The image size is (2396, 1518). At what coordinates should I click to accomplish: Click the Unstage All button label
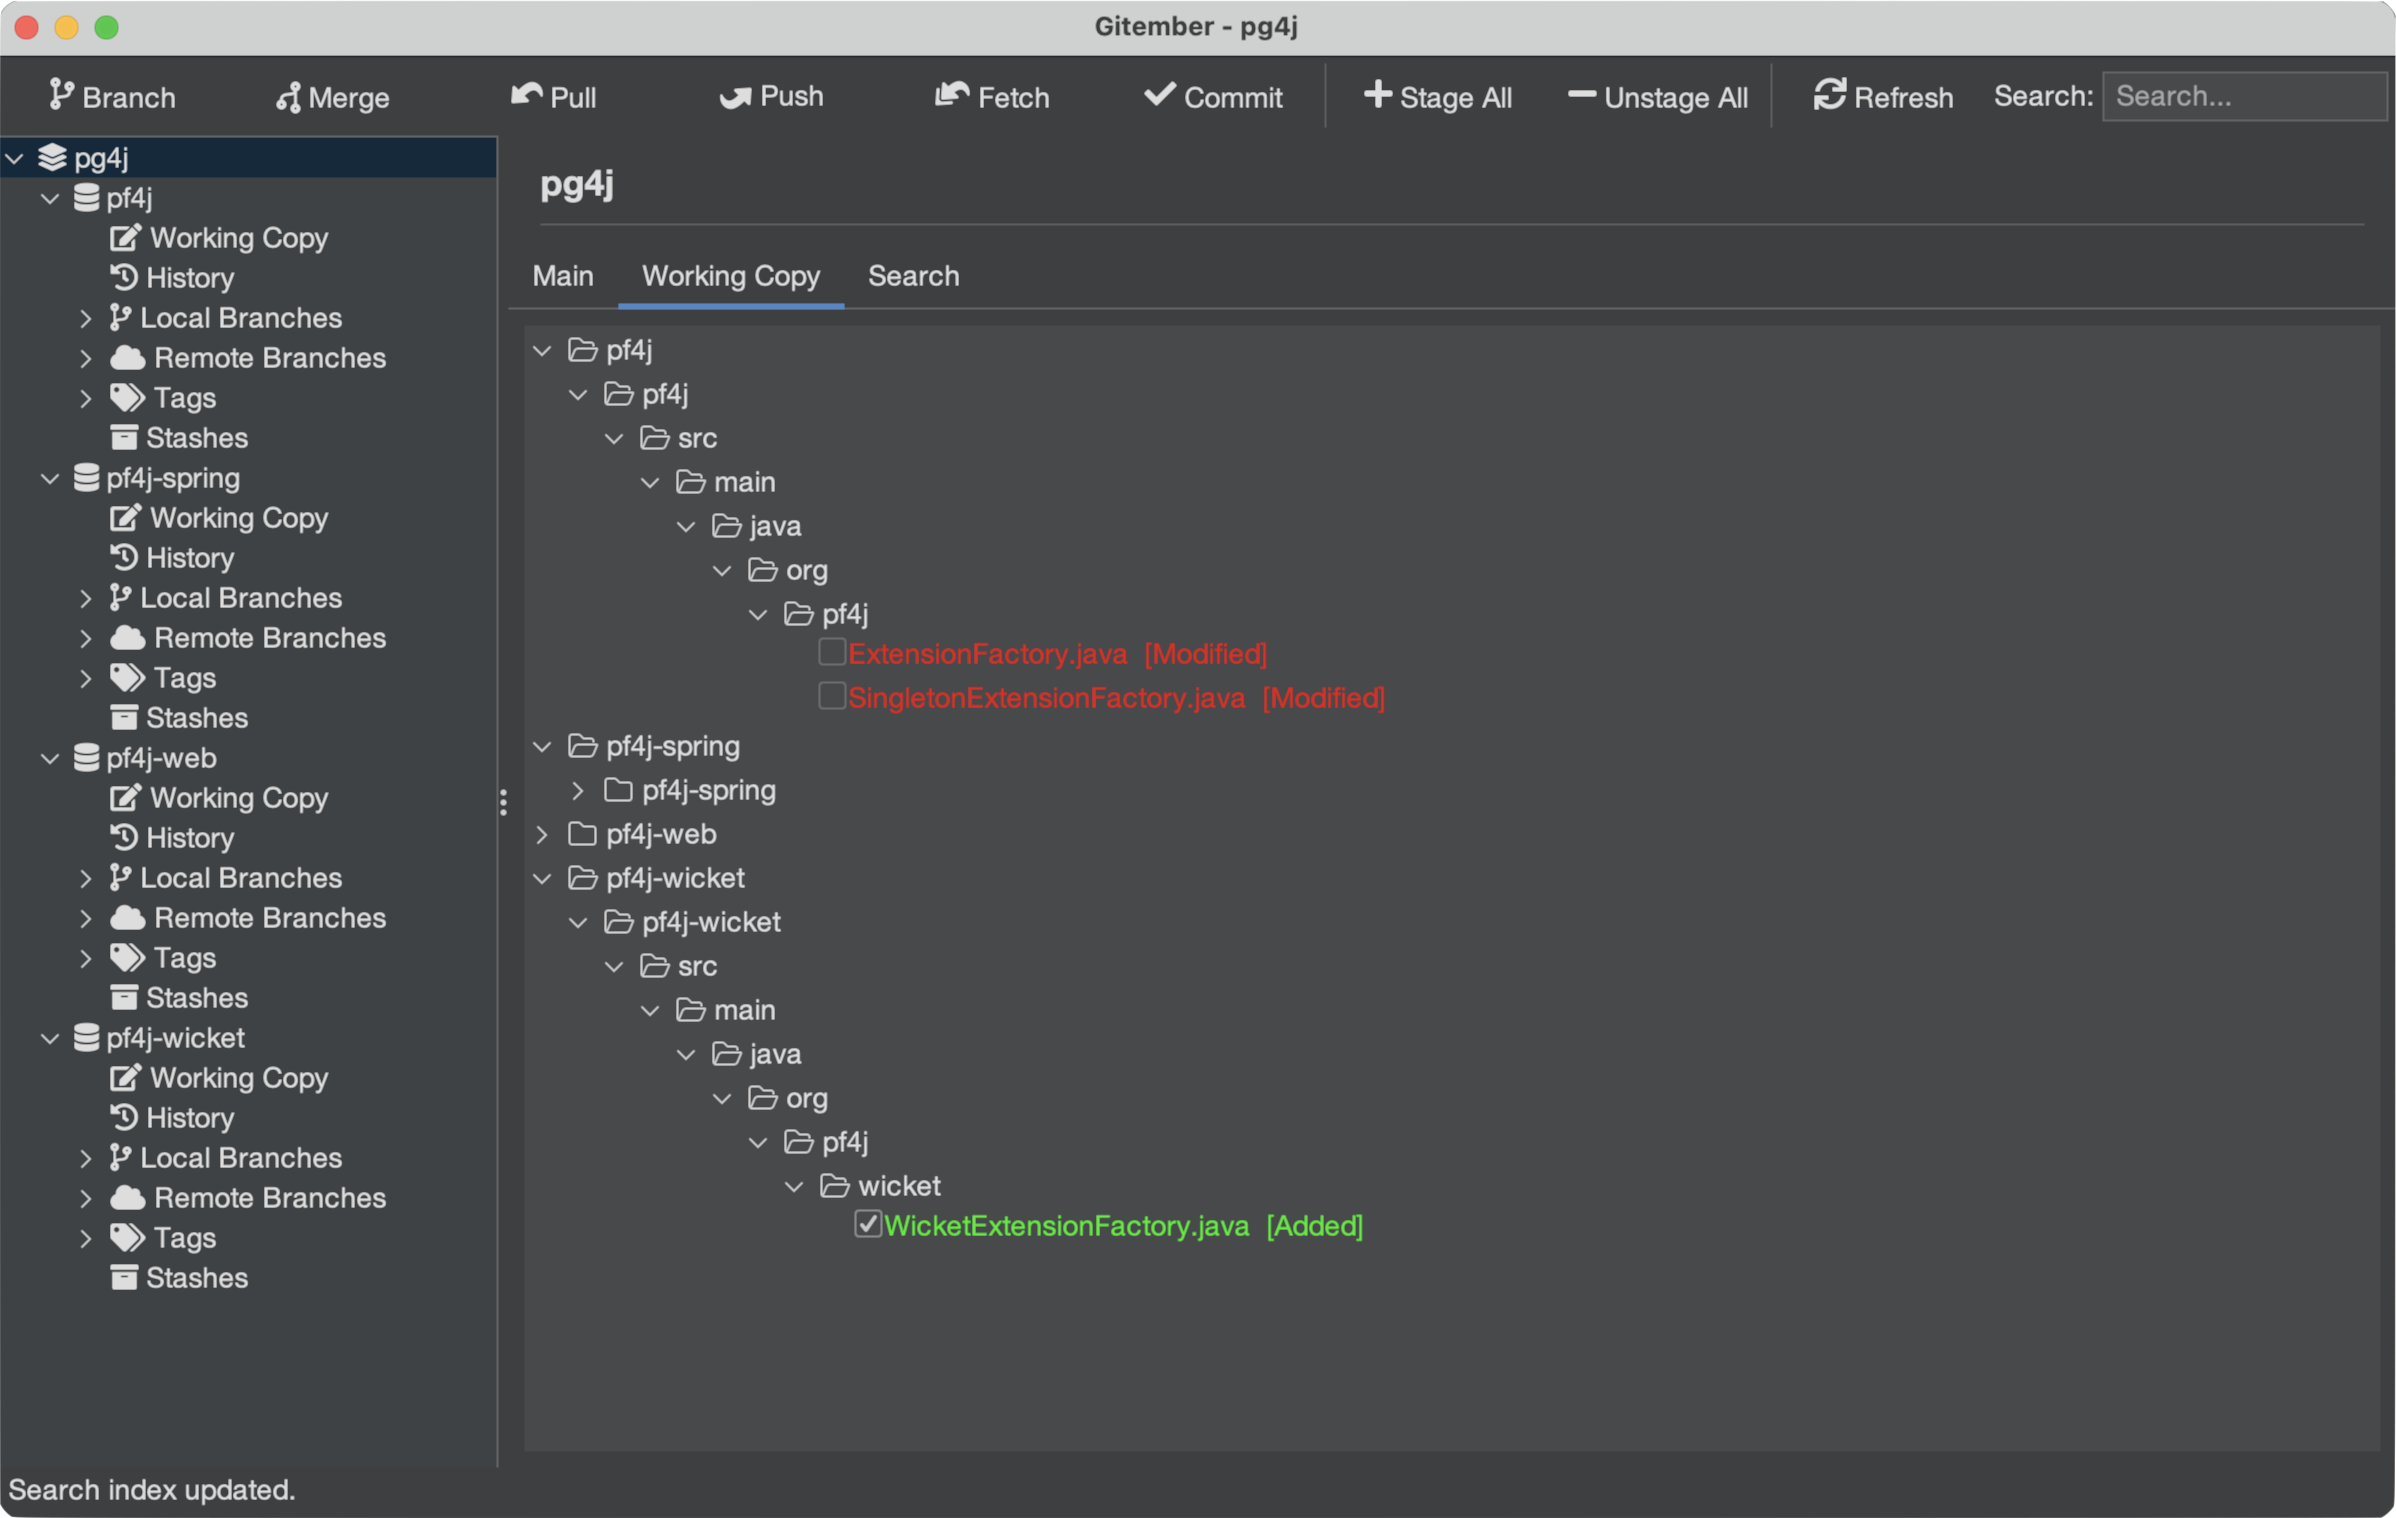pyautogui.click(x=1676, y=97)
